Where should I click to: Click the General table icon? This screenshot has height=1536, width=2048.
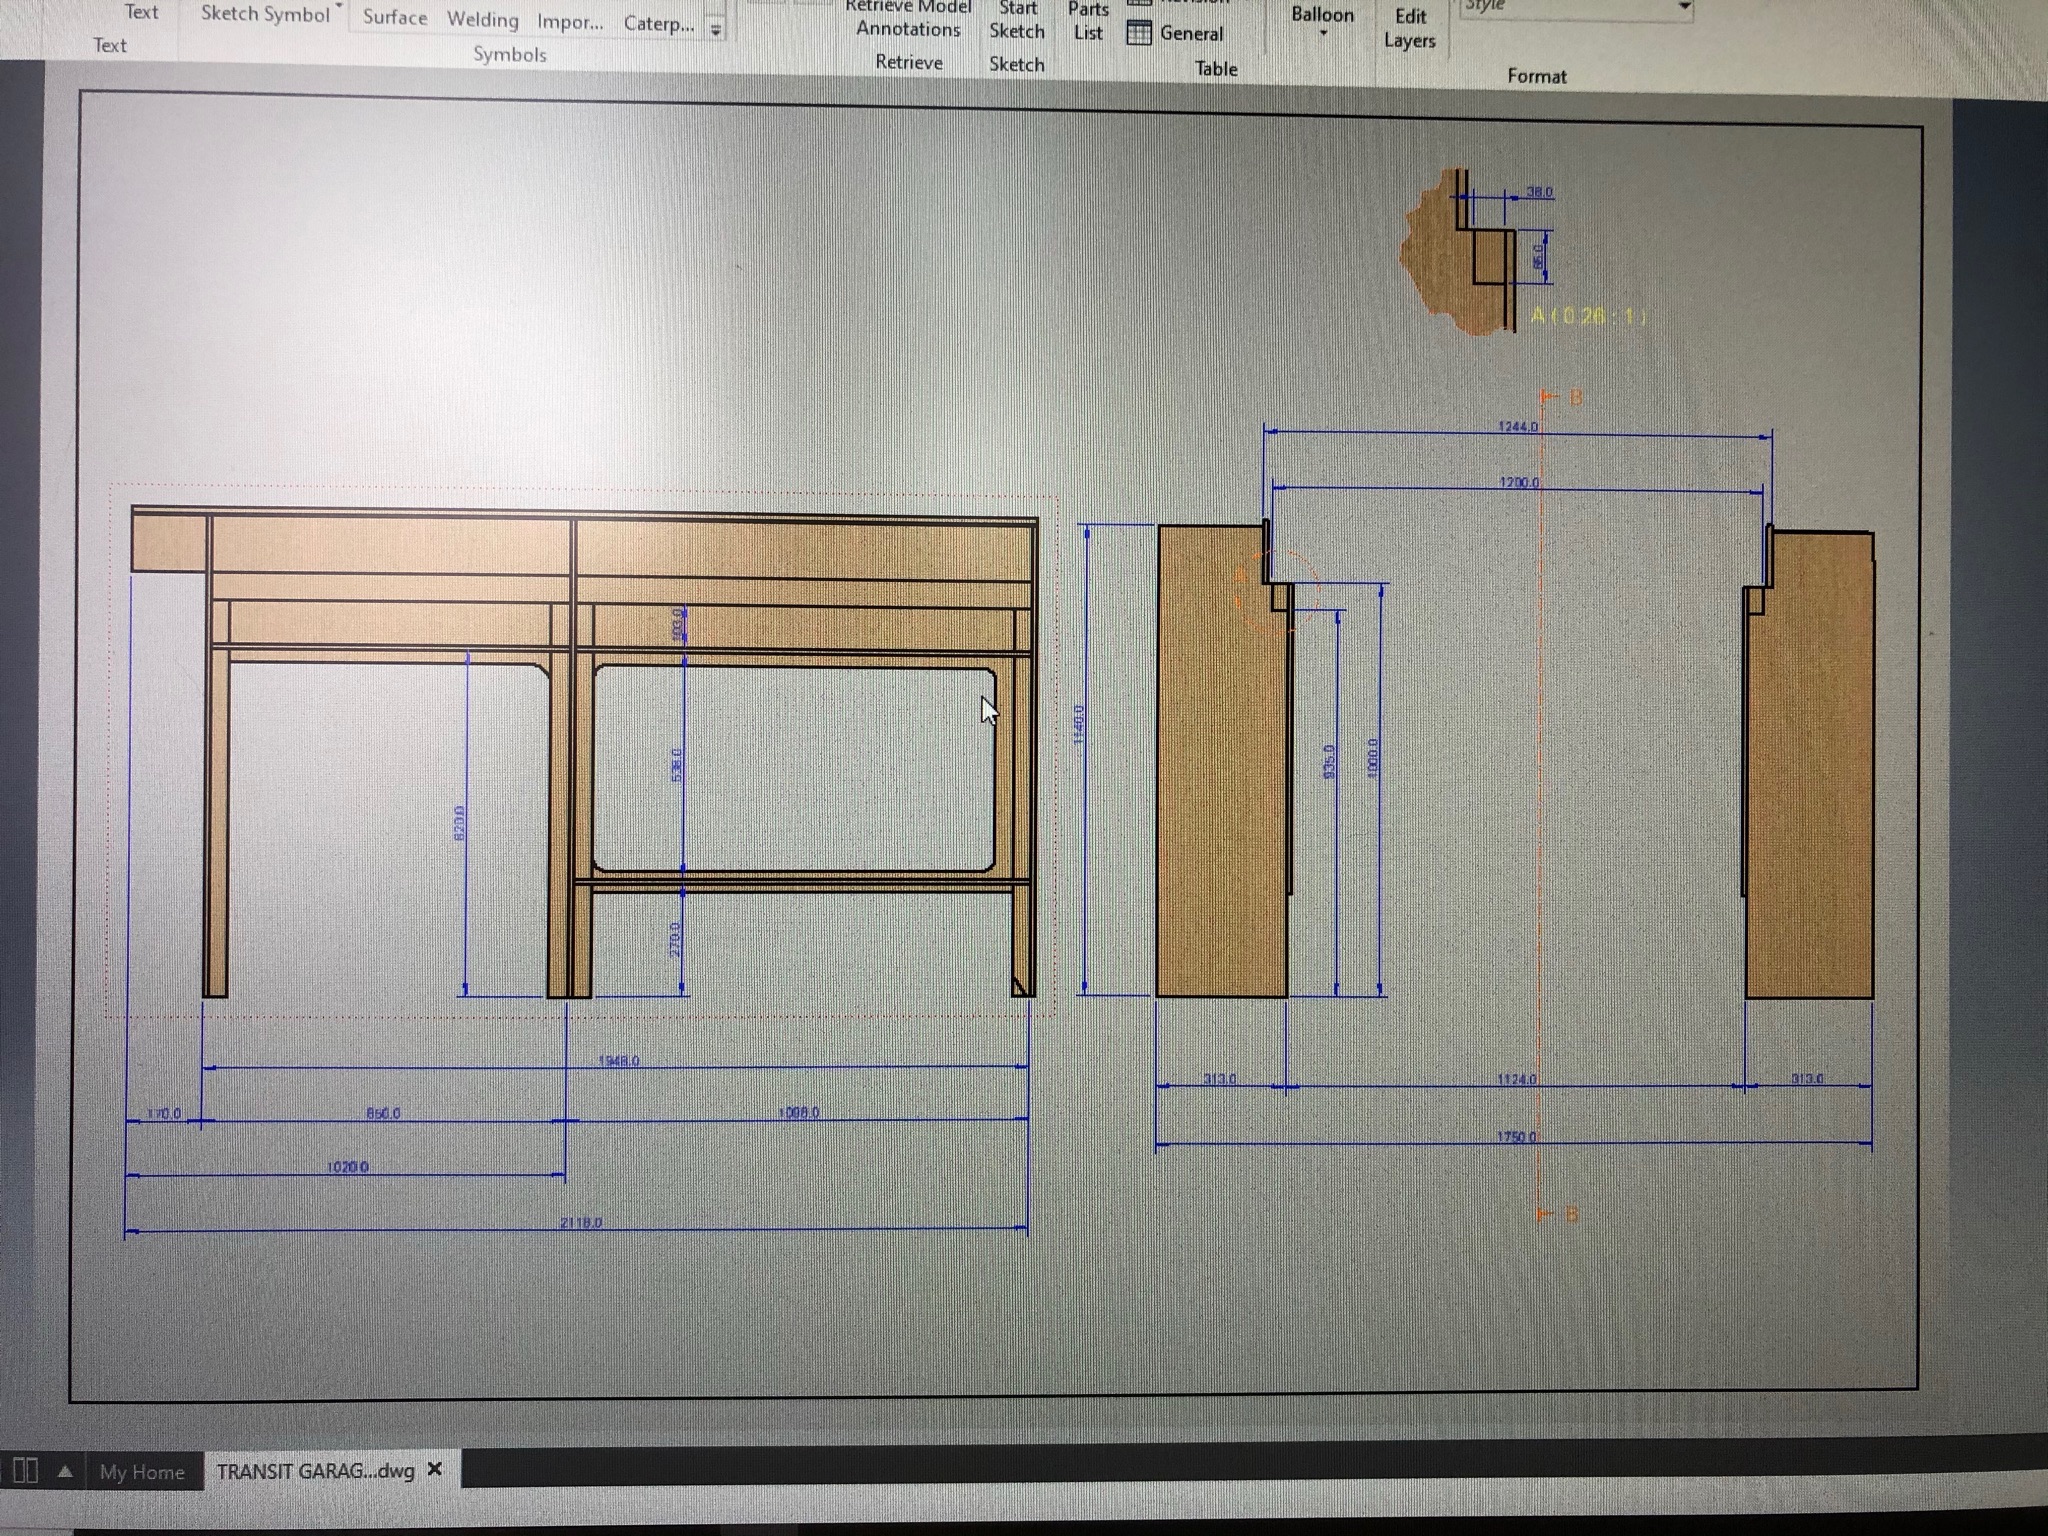pos(1139,33)
